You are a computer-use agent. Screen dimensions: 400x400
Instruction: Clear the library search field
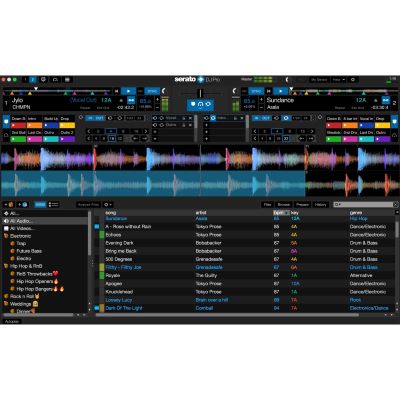click(x=395, y=204)
